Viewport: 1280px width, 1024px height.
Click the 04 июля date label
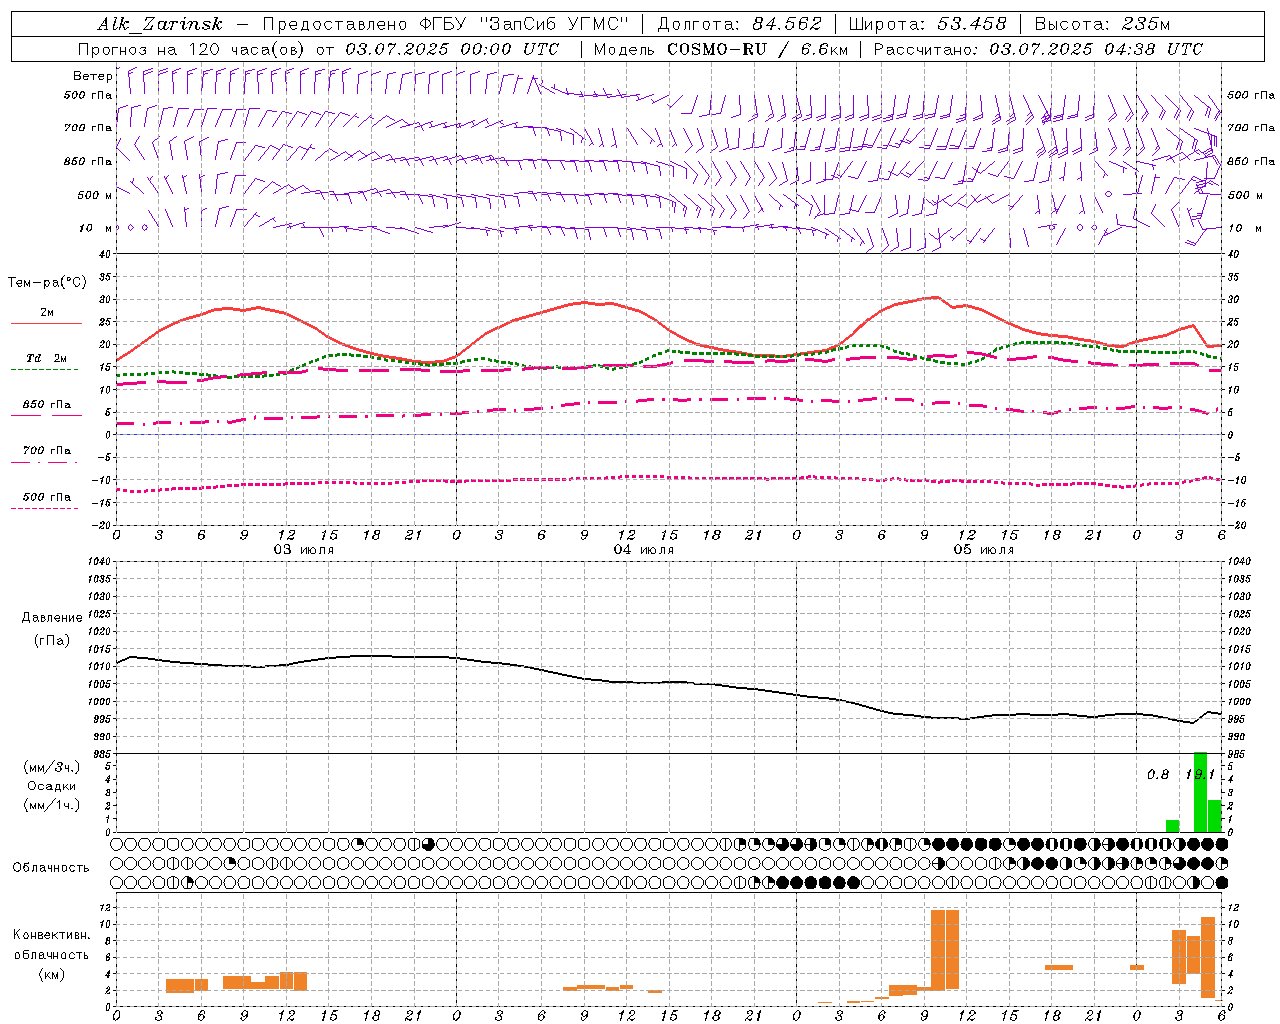pos(643,550)
